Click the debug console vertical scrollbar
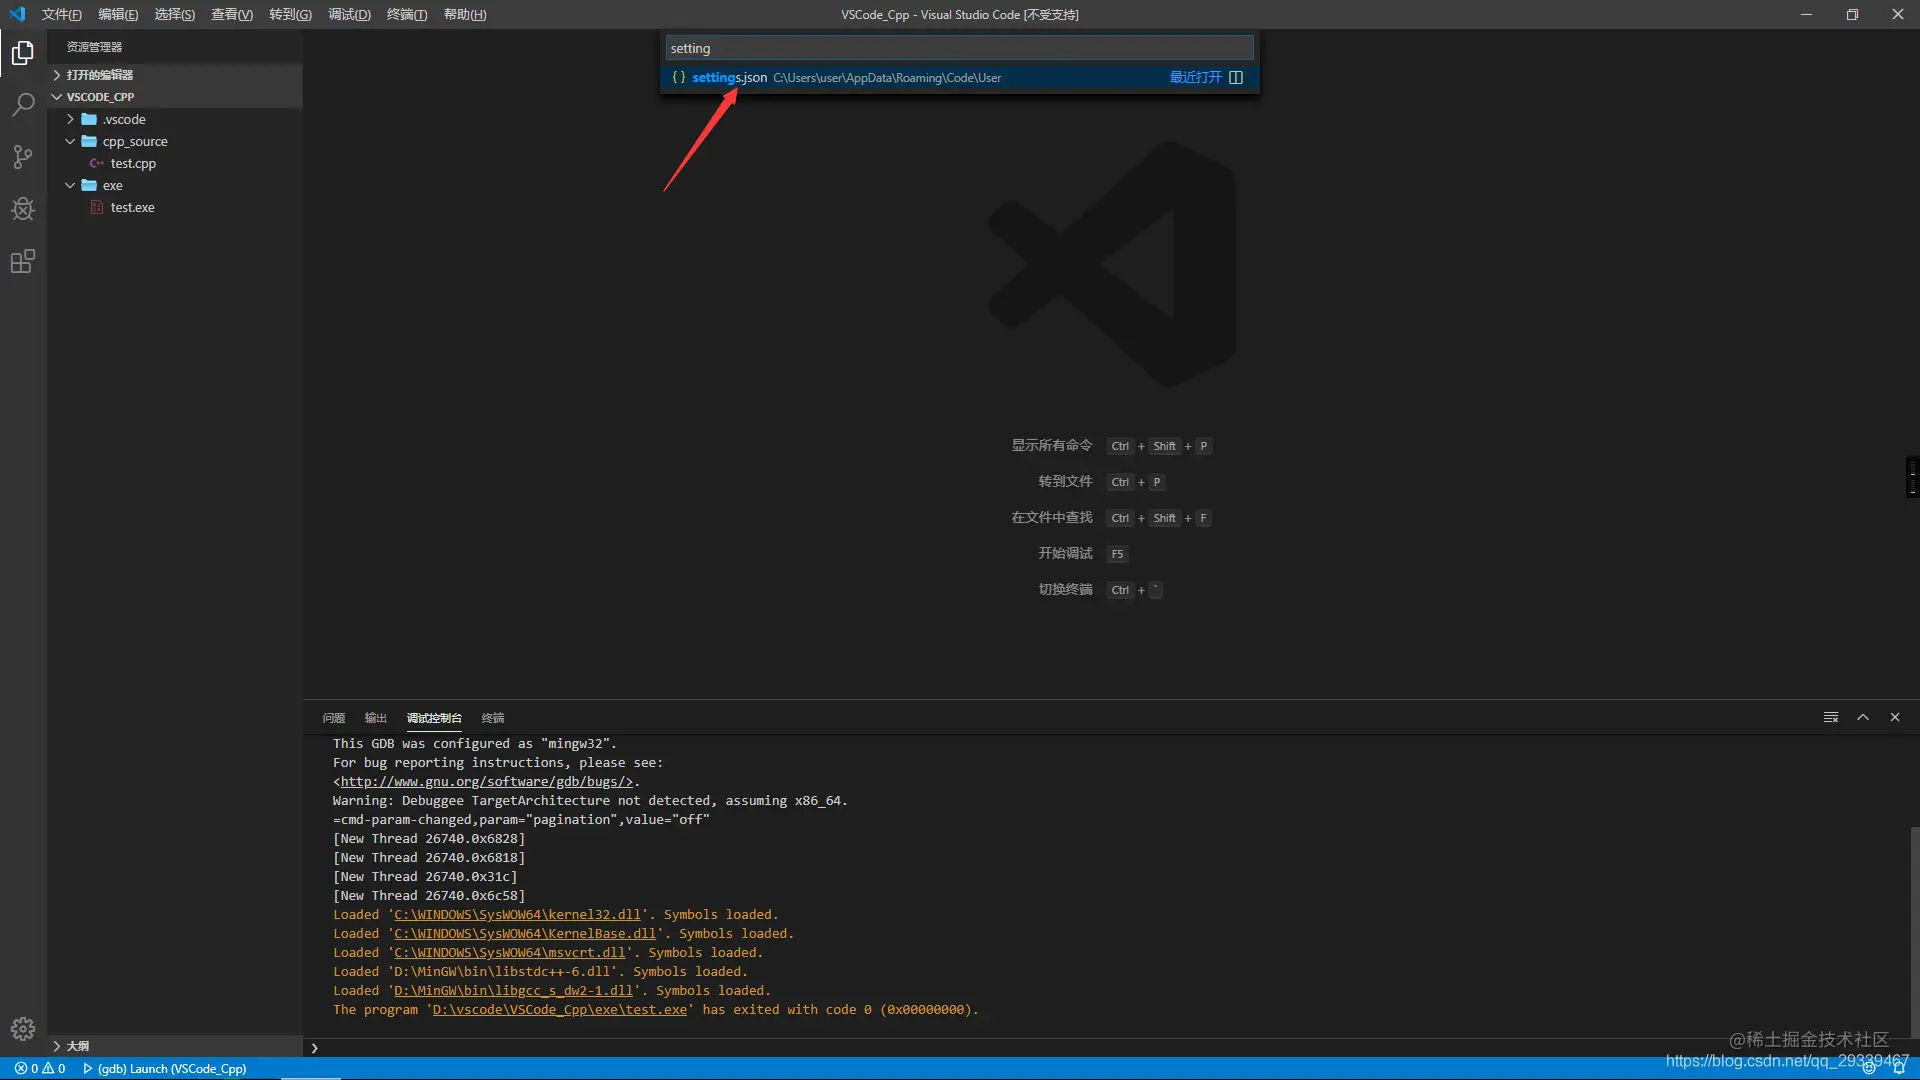Screen dimensions: 1920x1080 pyautogui.click(x=1914, y=933)
